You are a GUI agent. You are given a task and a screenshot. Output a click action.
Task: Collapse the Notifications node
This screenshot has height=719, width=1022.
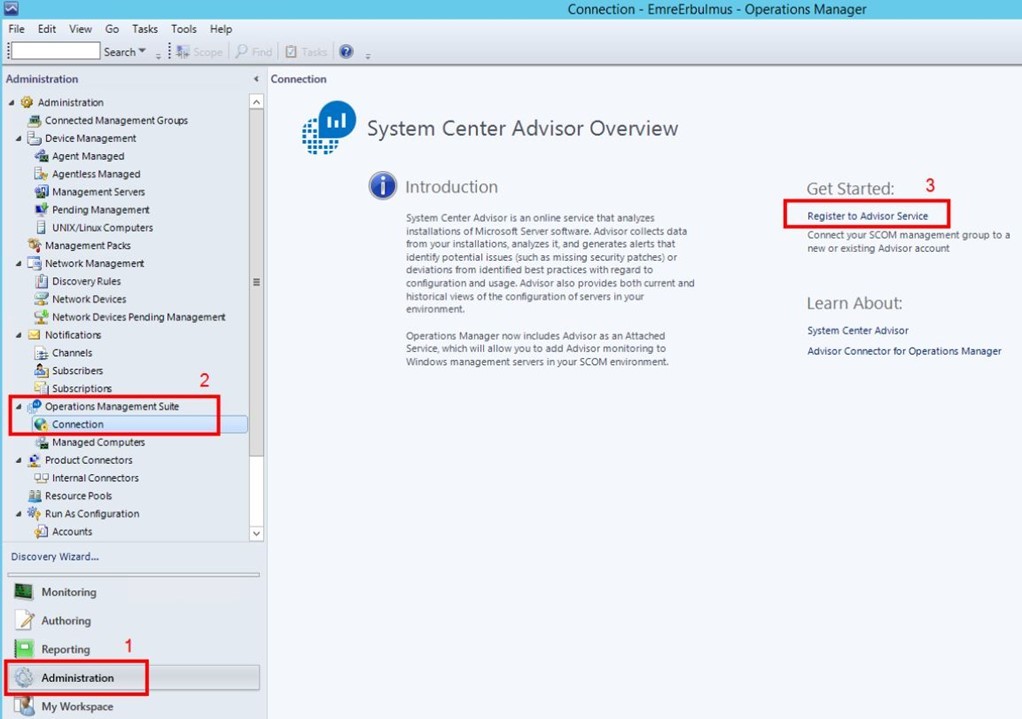(18, 335)
